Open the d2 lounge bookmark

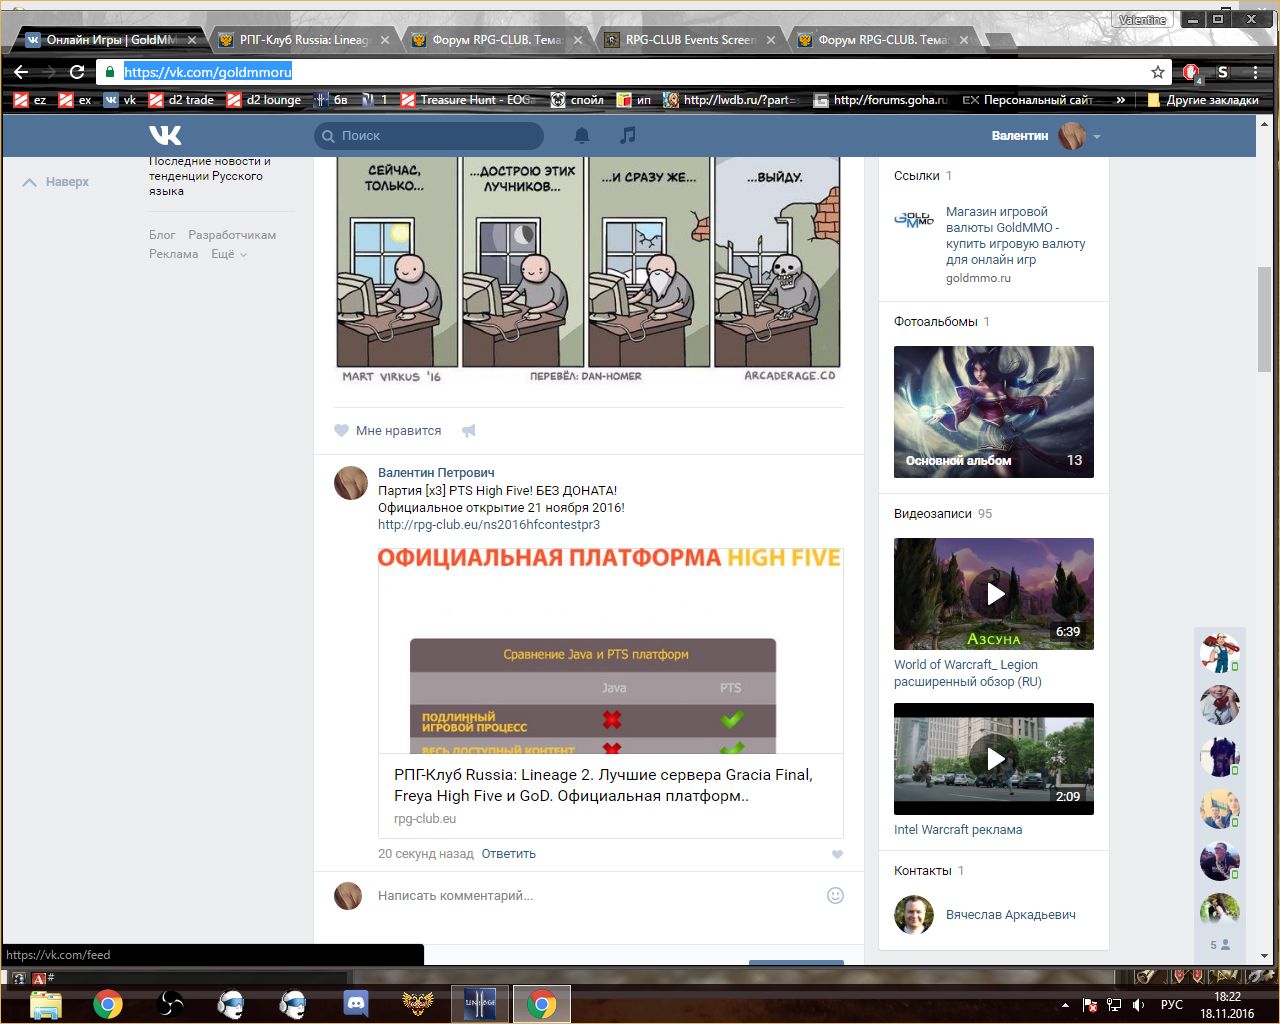coord(264,100)
